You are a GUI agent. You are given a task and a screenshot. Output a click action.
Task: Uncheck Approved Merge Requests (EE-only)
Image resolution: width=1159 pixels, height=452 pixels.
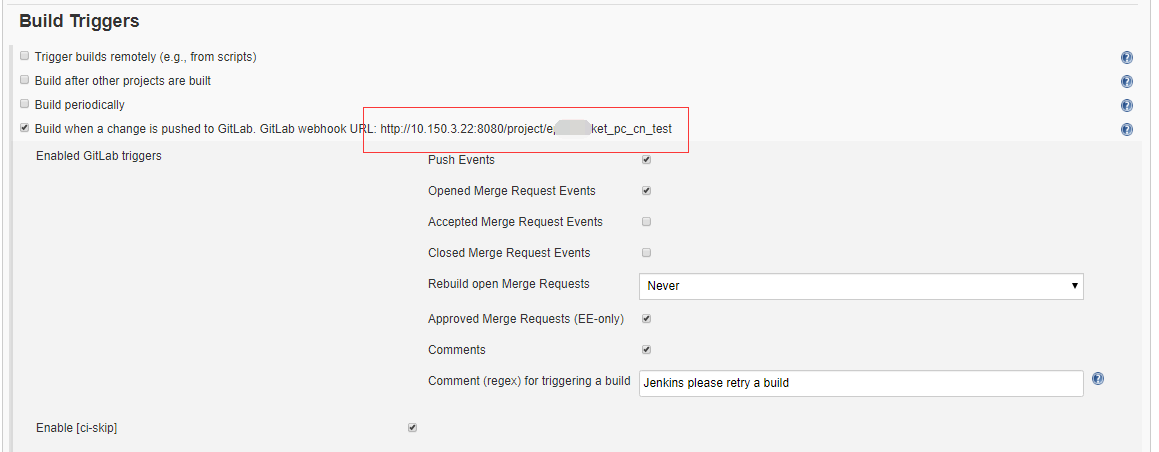(647, 318)
